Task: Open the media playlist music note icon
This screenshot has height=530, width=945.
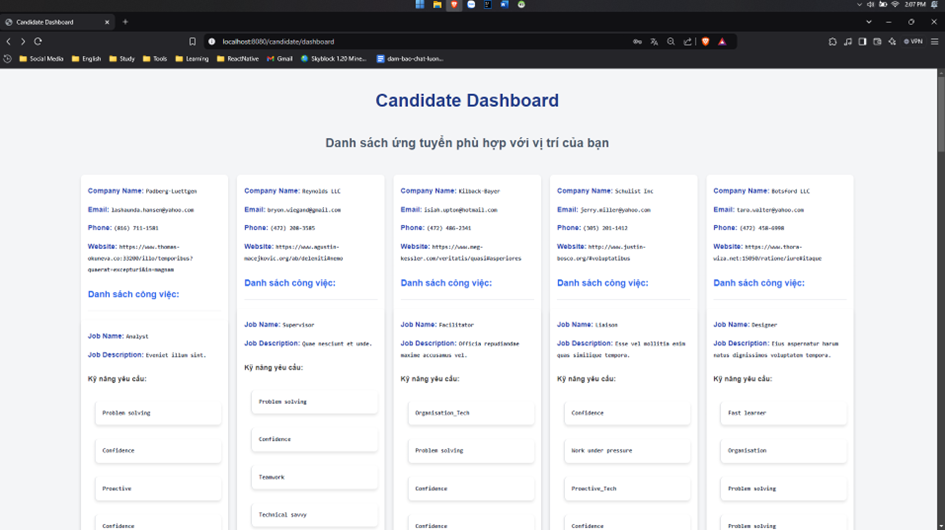Action: (x=847, y=42)
